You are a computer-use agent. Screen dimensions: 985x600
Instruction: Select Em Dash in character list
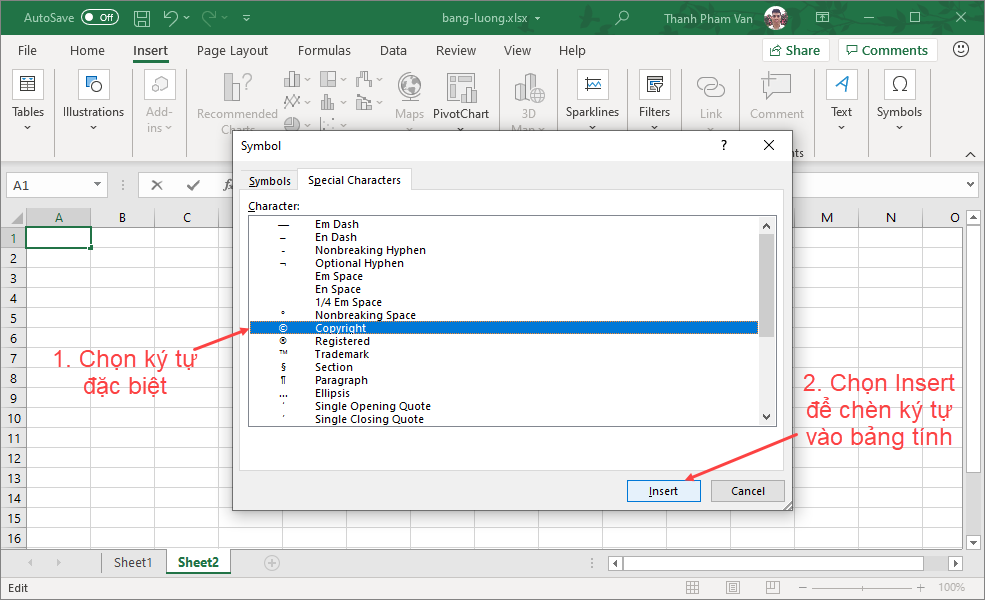pos(504,224)
